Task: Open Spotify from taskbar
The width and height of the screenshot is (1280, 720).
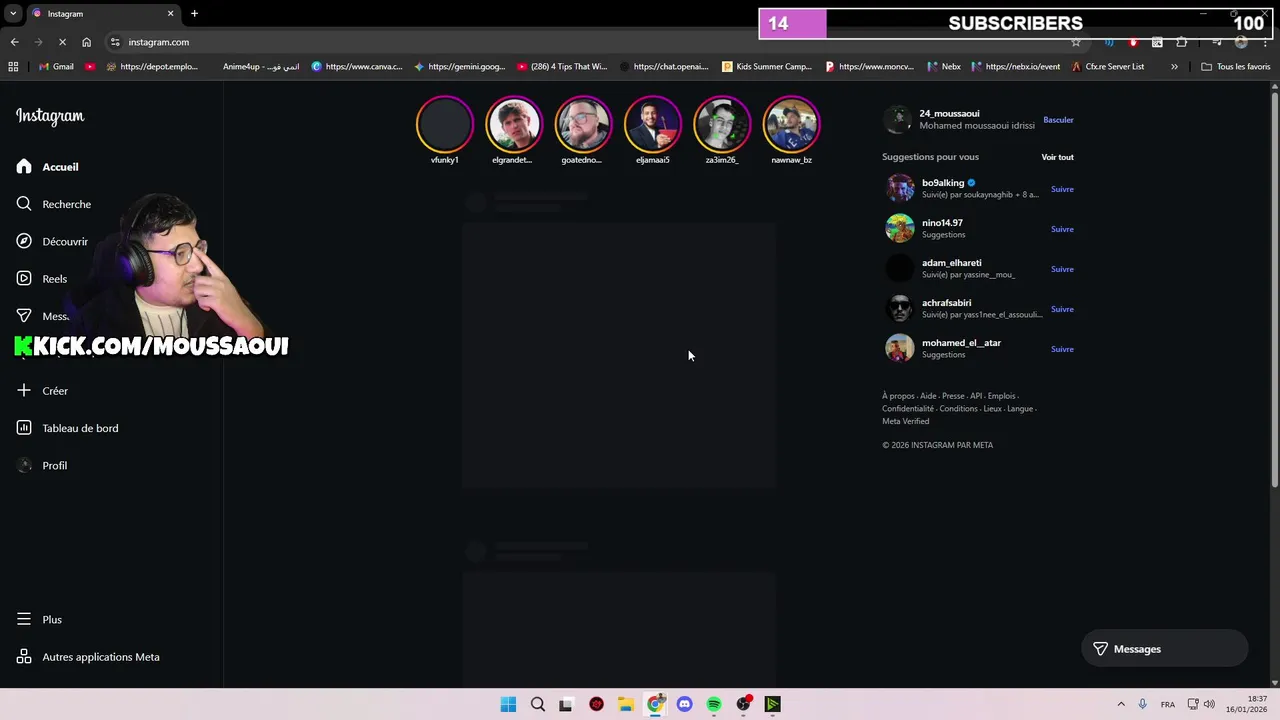Action: [714, 704]
